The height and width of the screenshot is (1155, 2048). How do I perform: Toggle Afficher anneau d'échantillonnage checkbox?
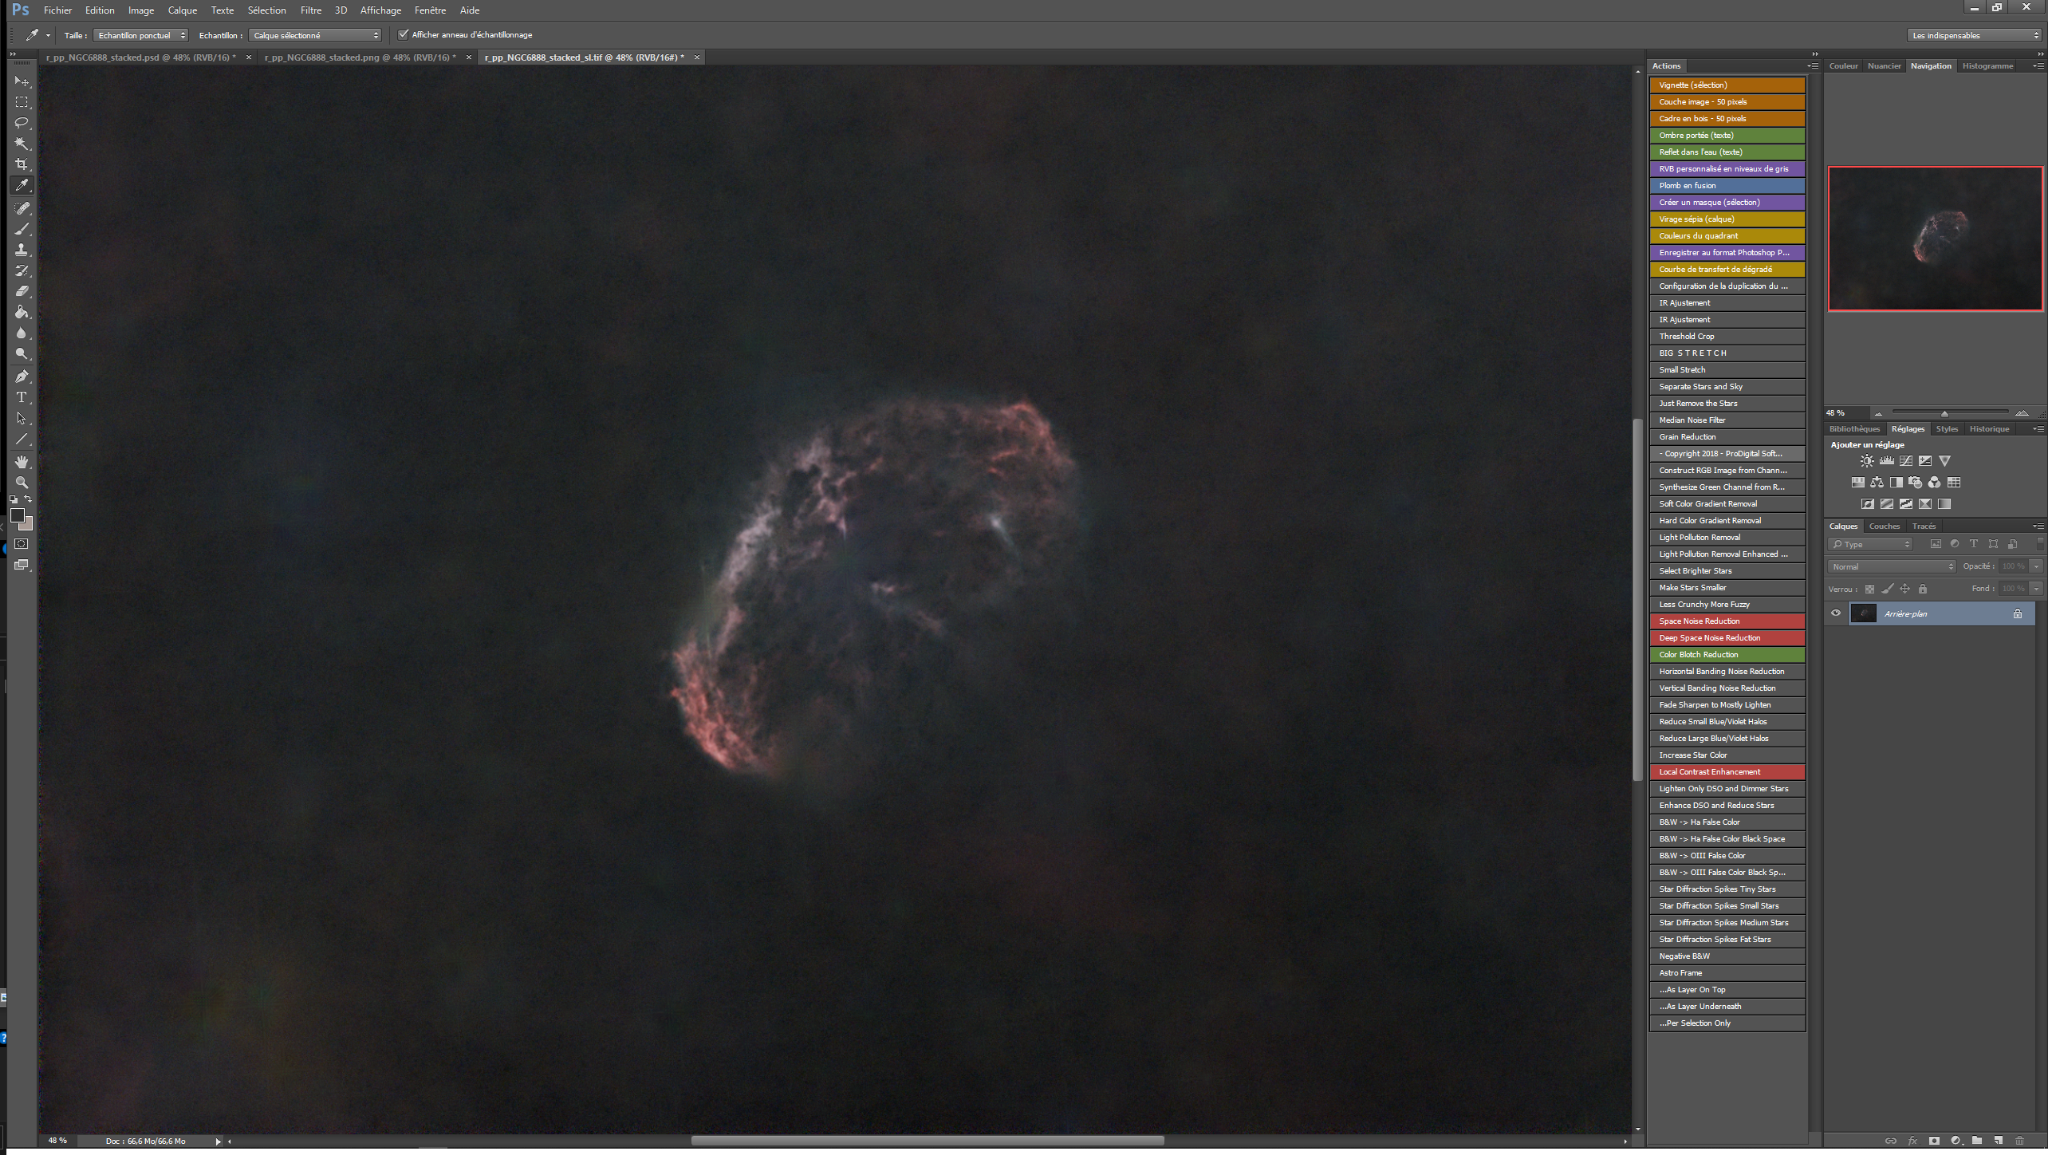tap(403, 35)
